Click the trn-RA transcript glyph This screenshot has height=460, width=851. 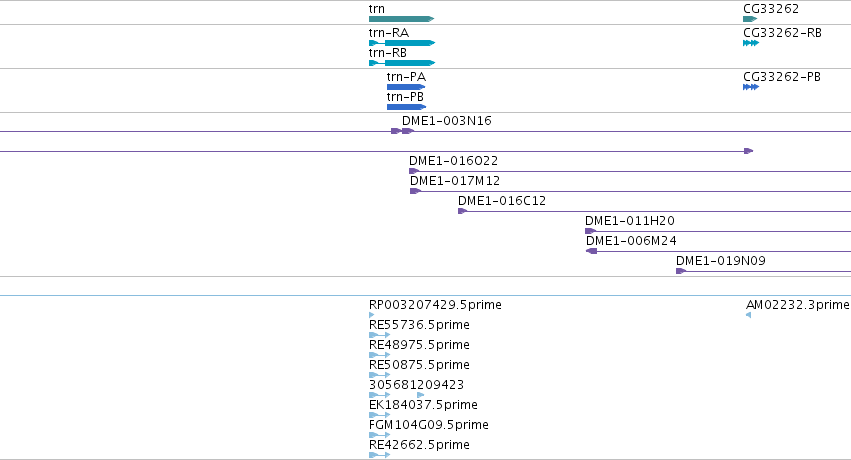point(402,43)
